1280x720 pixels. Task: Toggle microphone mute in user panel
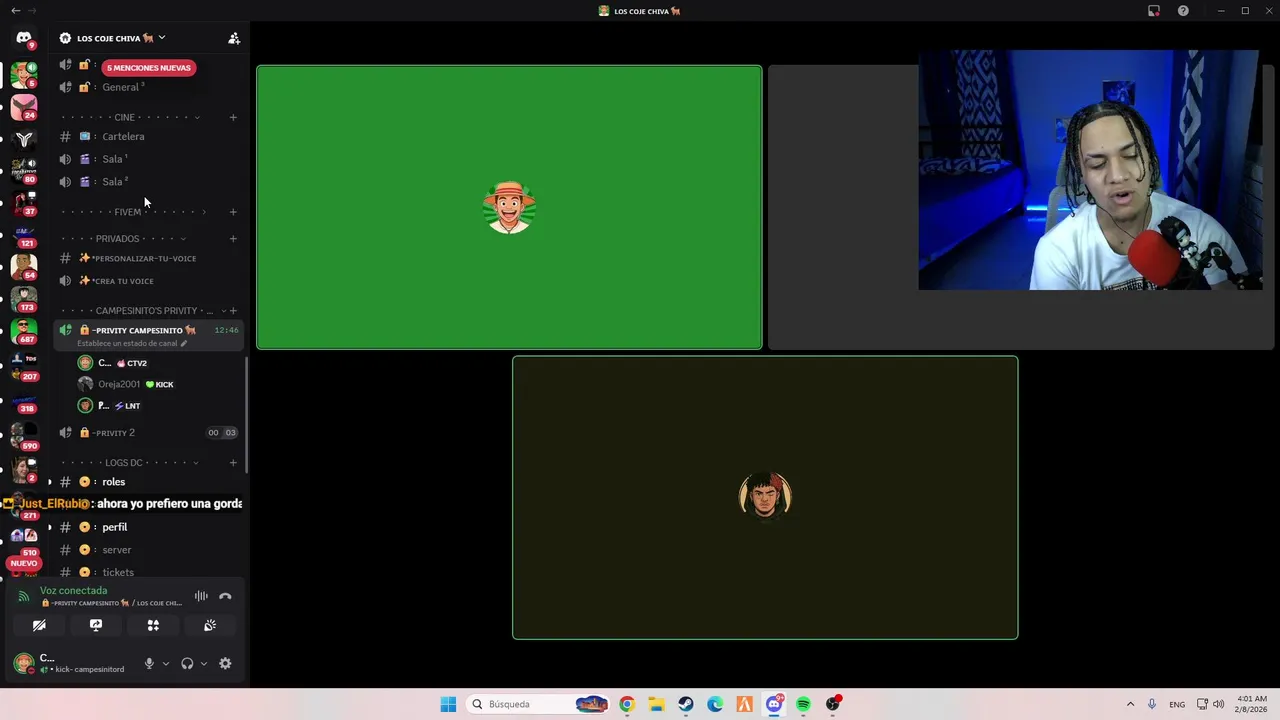tap(149, 663)
